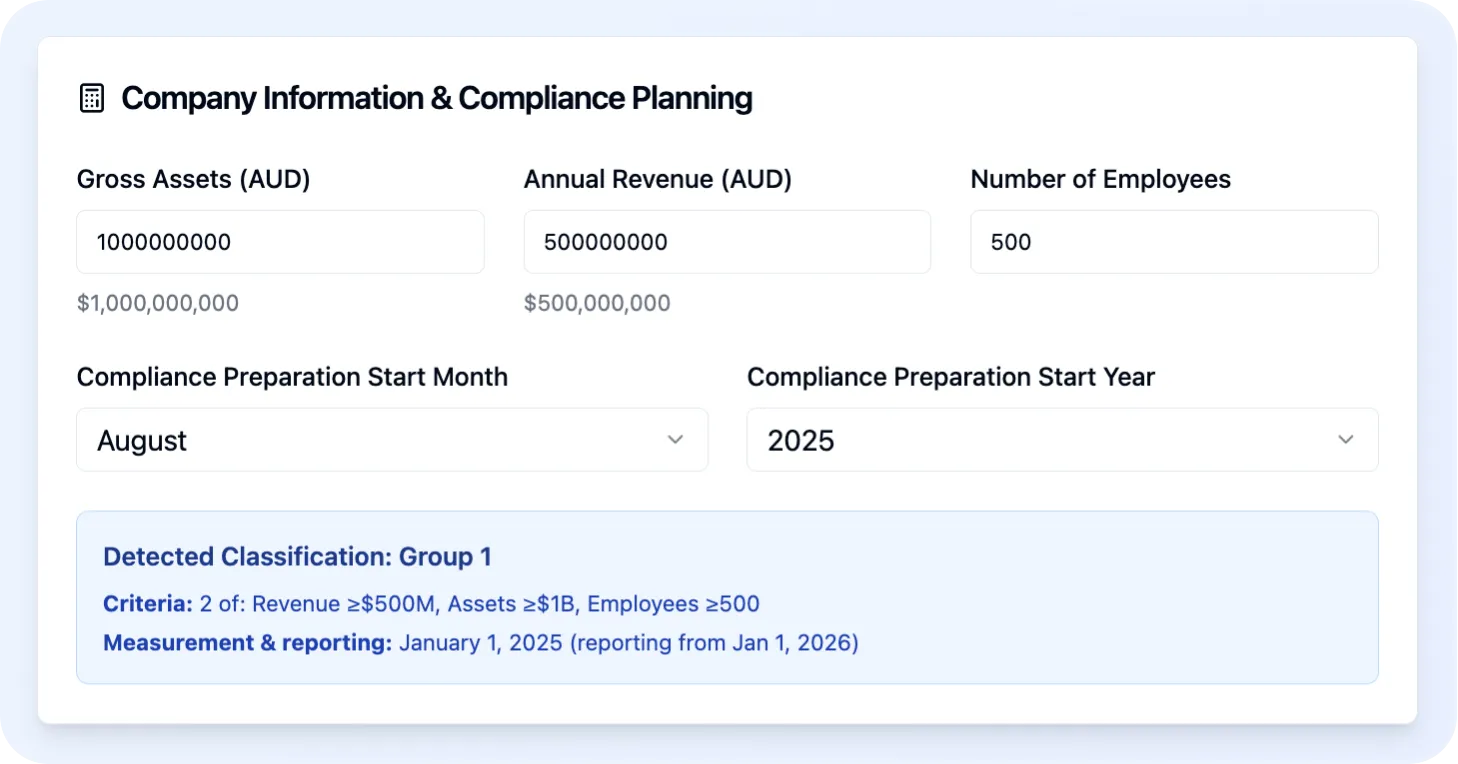Open the Compliance Preparation Start Year dropdown
Screen dimensions: 1458x764
[x=1062, y=440]
